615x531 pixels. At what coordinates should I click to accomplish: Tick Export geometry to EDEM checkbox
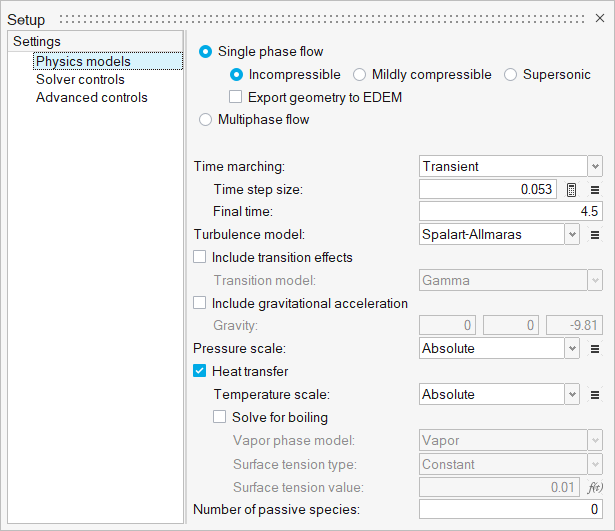point(236,97)
